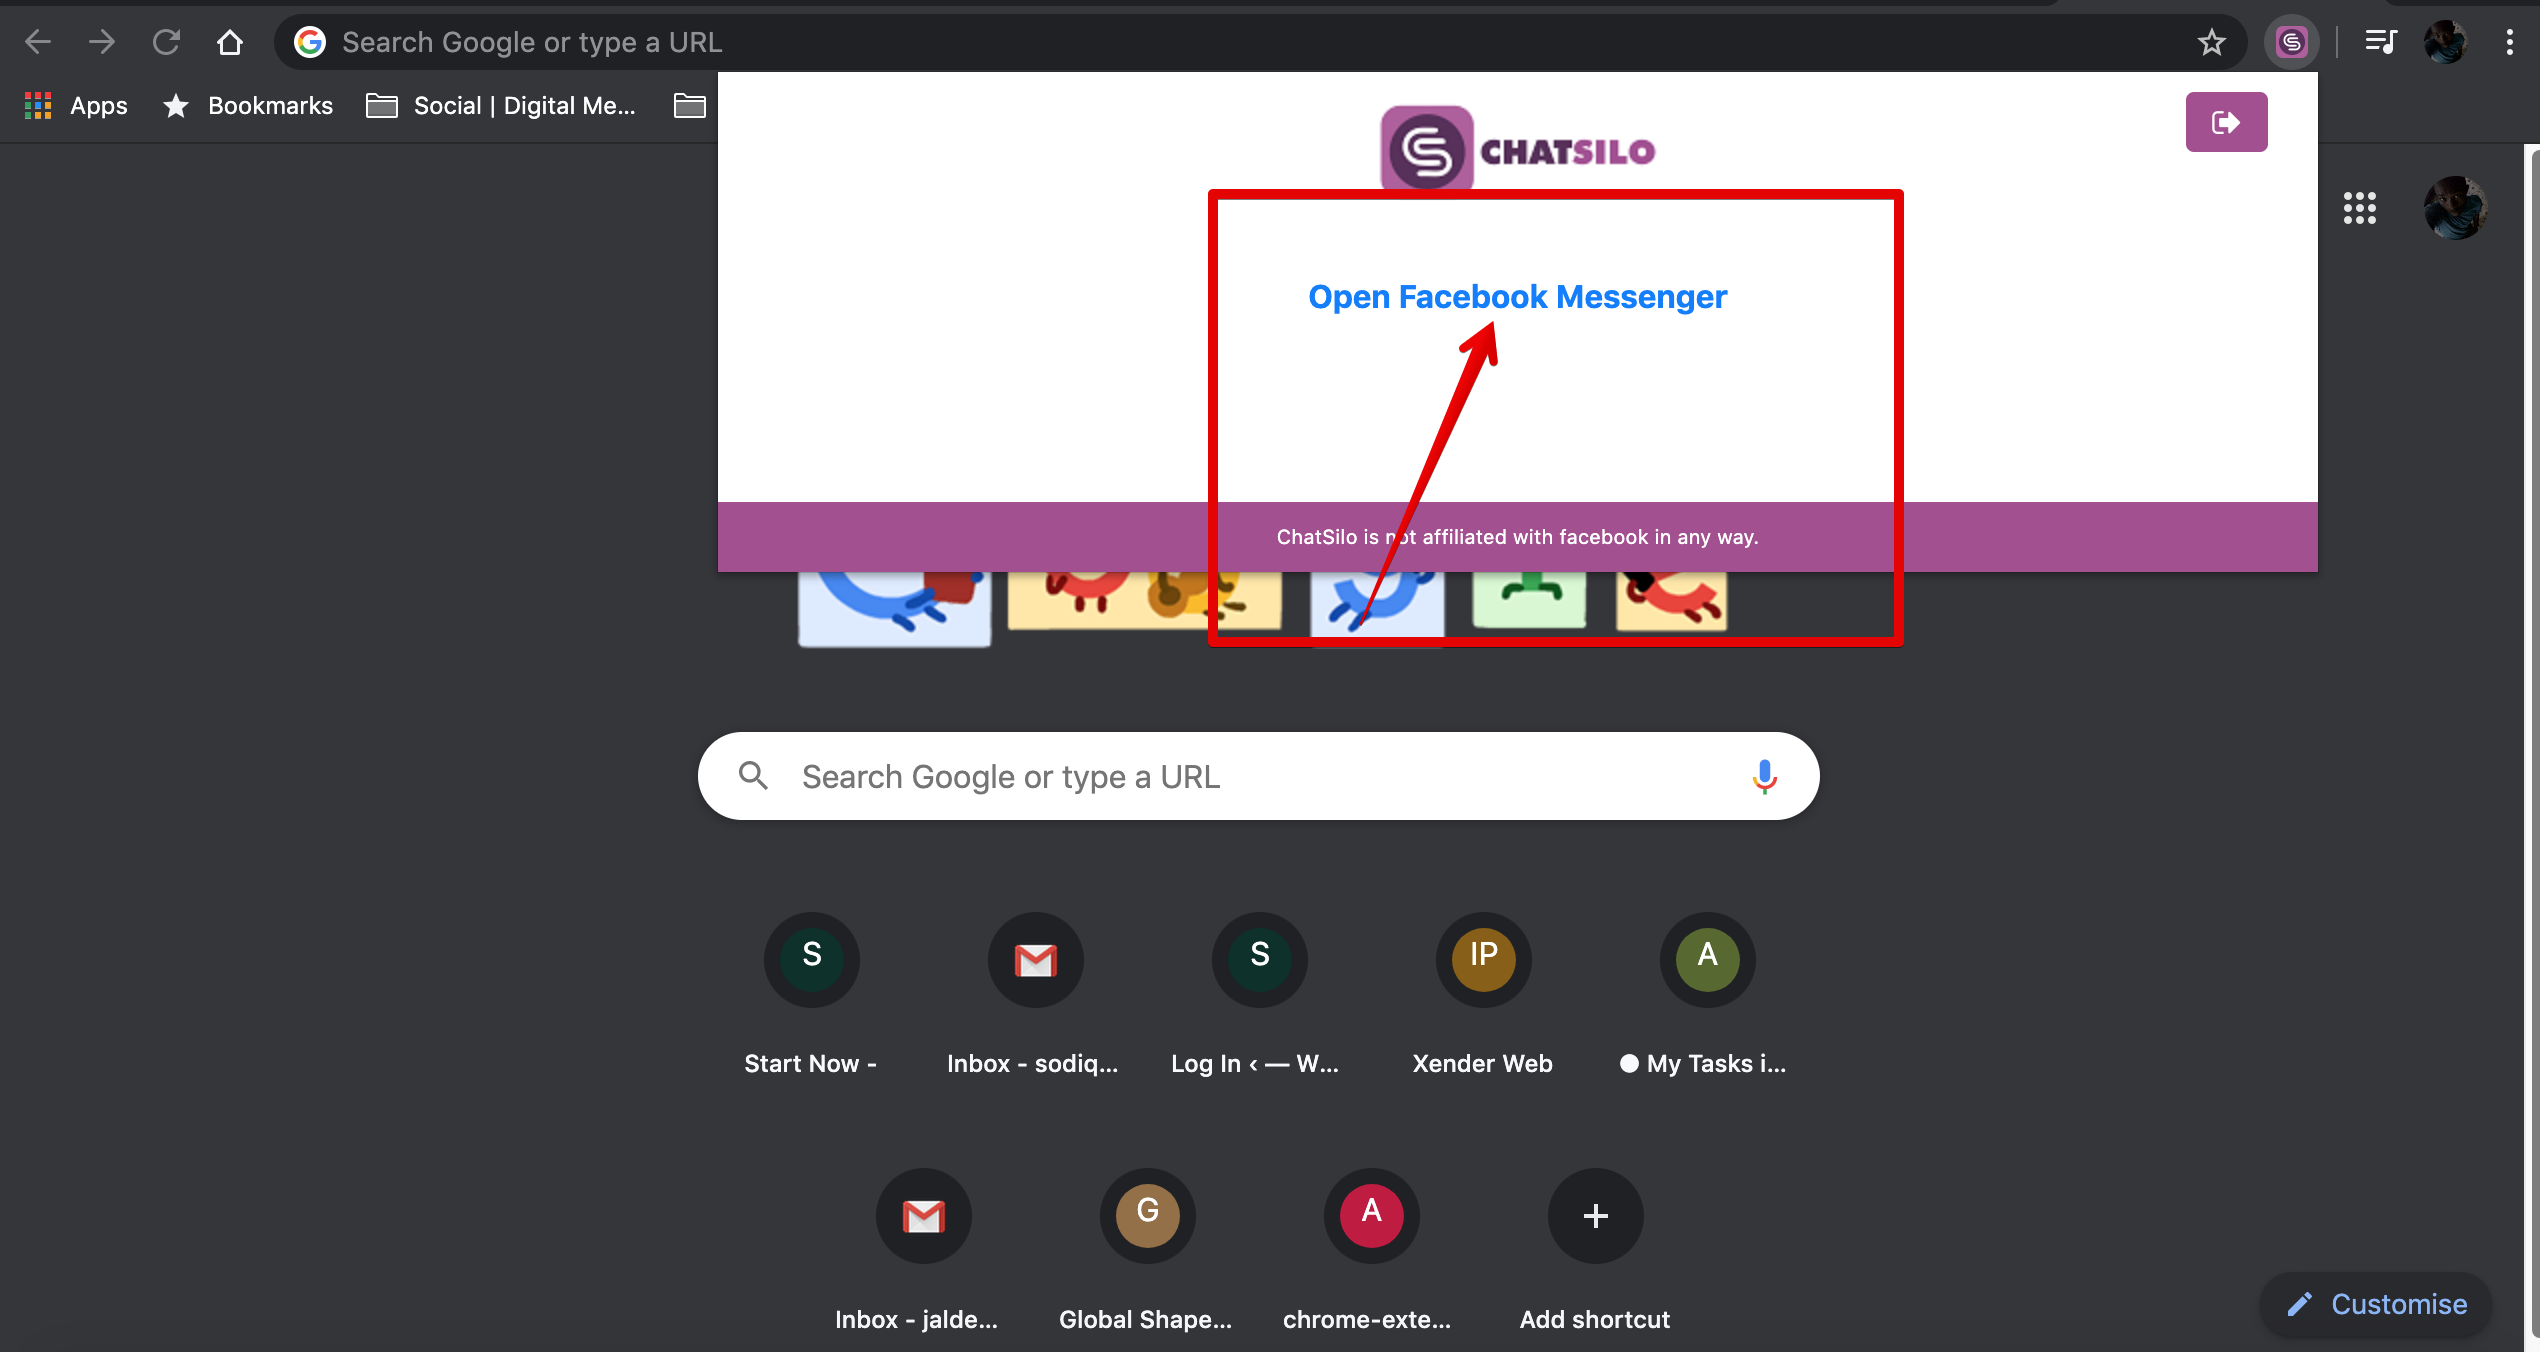Open the Apps bookmarks shortcut
Viewport: 2540px width, 1352px height.
coord(77,106)
